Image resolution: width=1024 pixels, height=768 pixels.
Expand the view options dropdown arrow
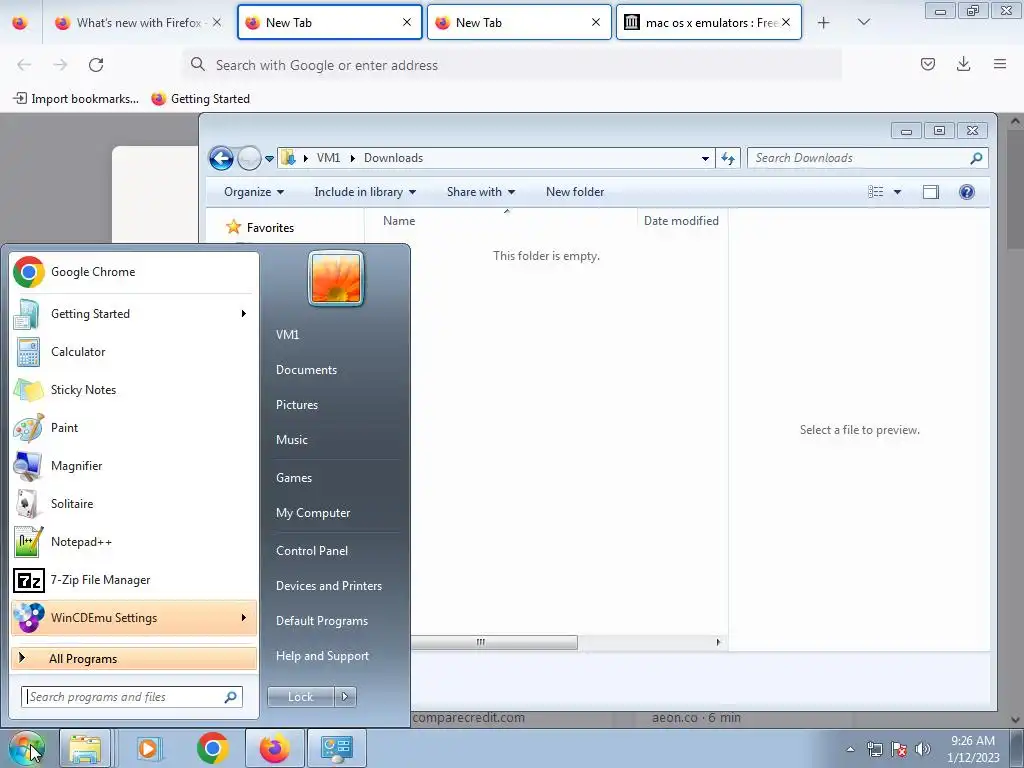click(897, 192)
